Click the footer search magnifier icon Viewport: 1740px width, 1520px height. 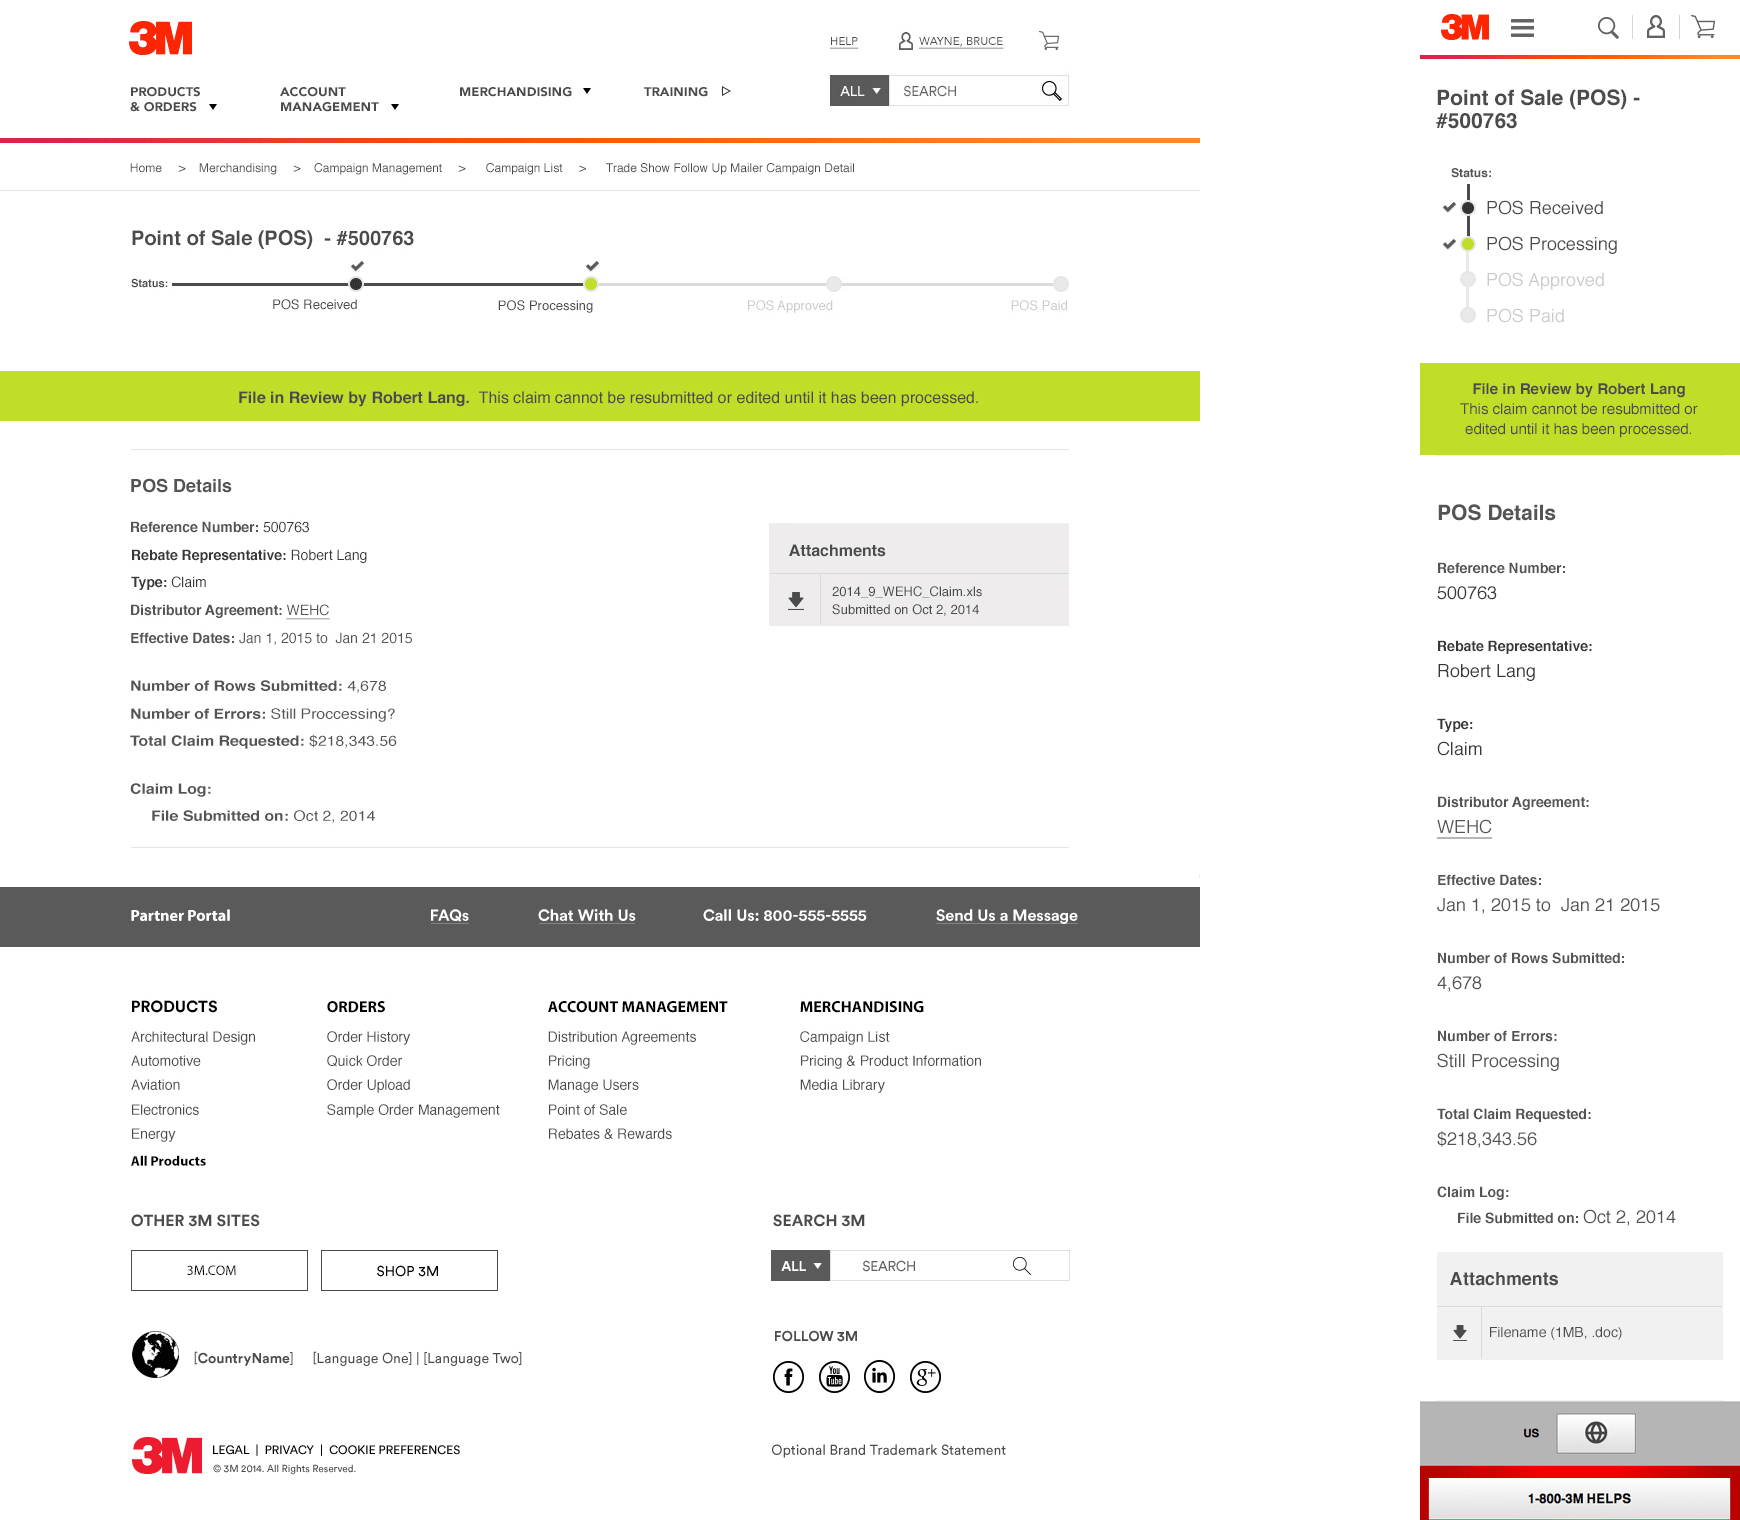click(1021, 1266)
